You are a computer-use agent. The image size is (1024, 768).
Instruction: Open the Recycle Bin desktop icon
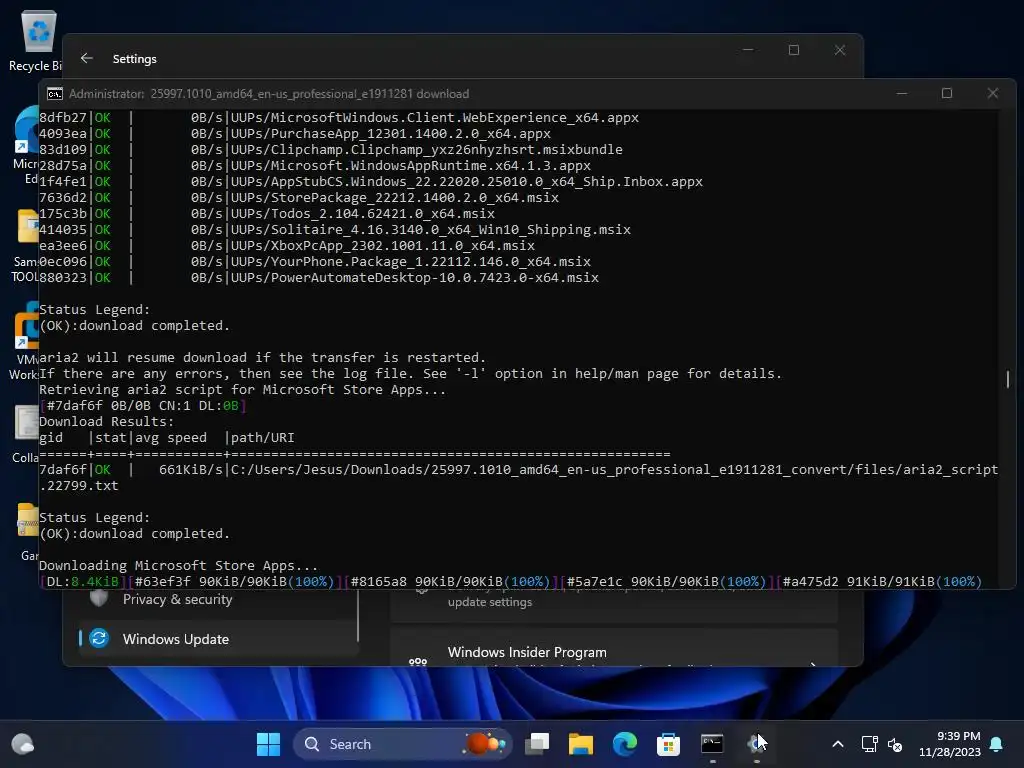(x=38, y=40)
